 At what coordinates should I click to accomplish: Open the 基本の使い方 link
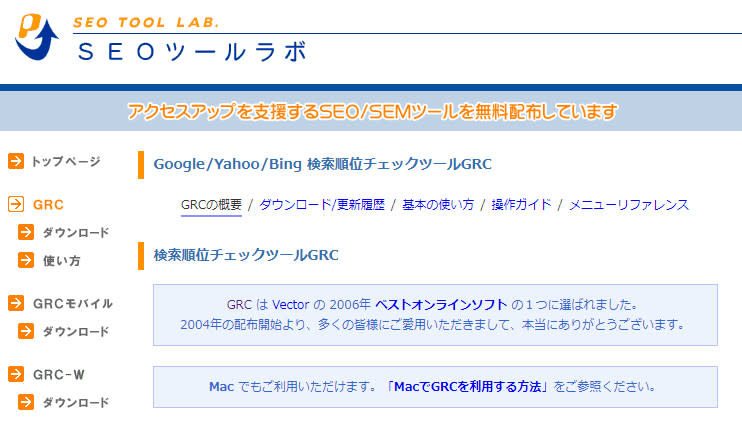(438, 205)
